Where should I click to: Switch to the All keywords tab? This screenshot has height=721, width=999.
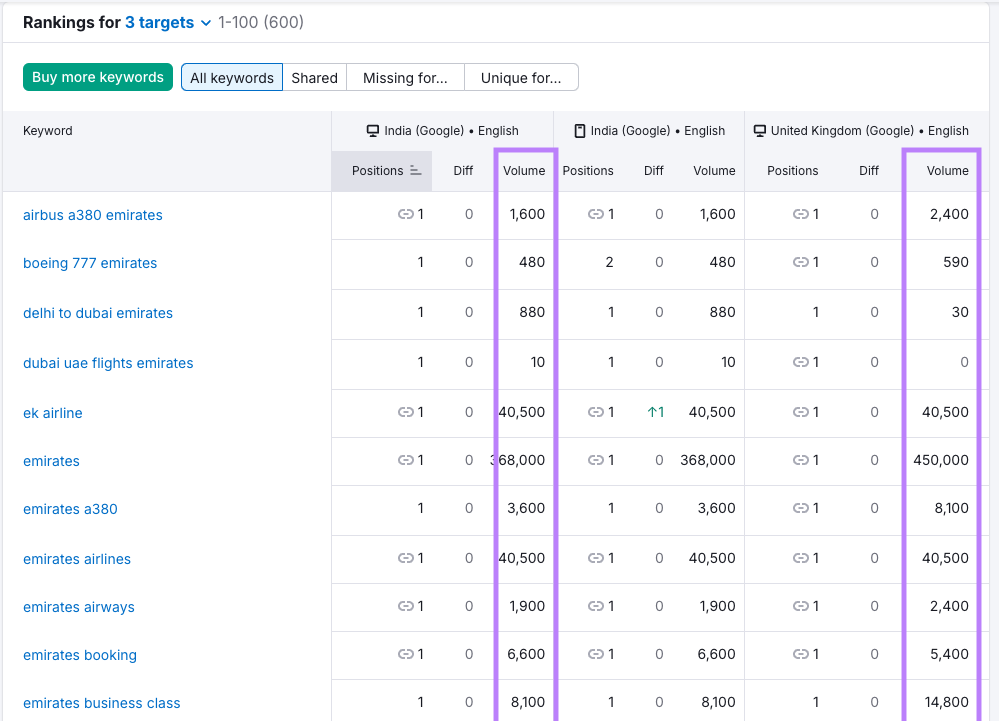[x=231, y=78]
